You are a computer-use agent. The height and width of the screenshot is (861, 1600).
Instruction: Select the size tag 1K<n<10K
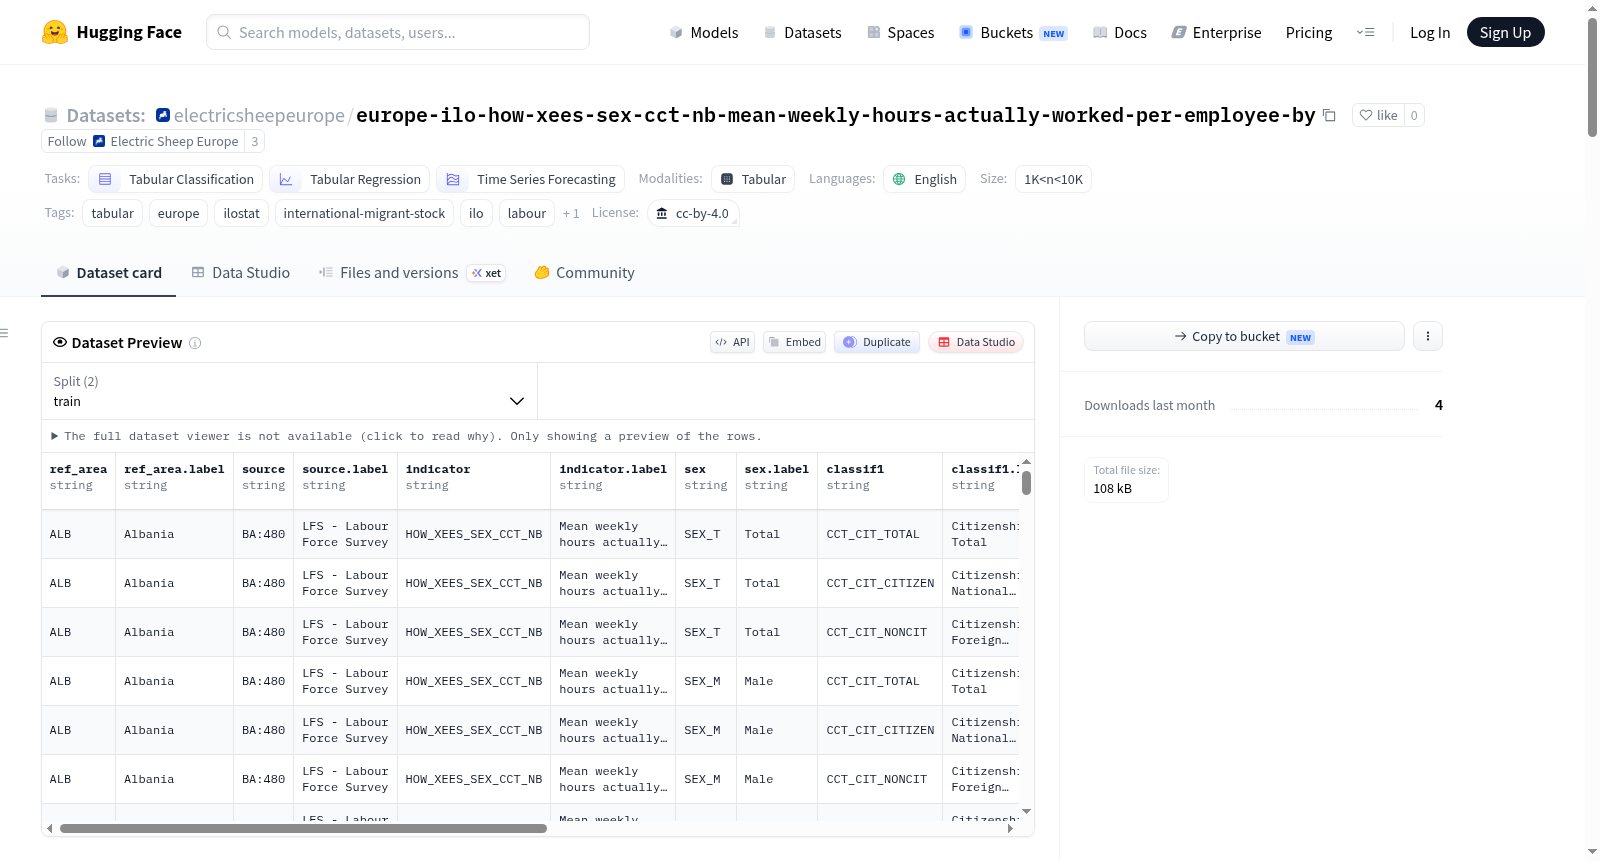point(1053,179)
